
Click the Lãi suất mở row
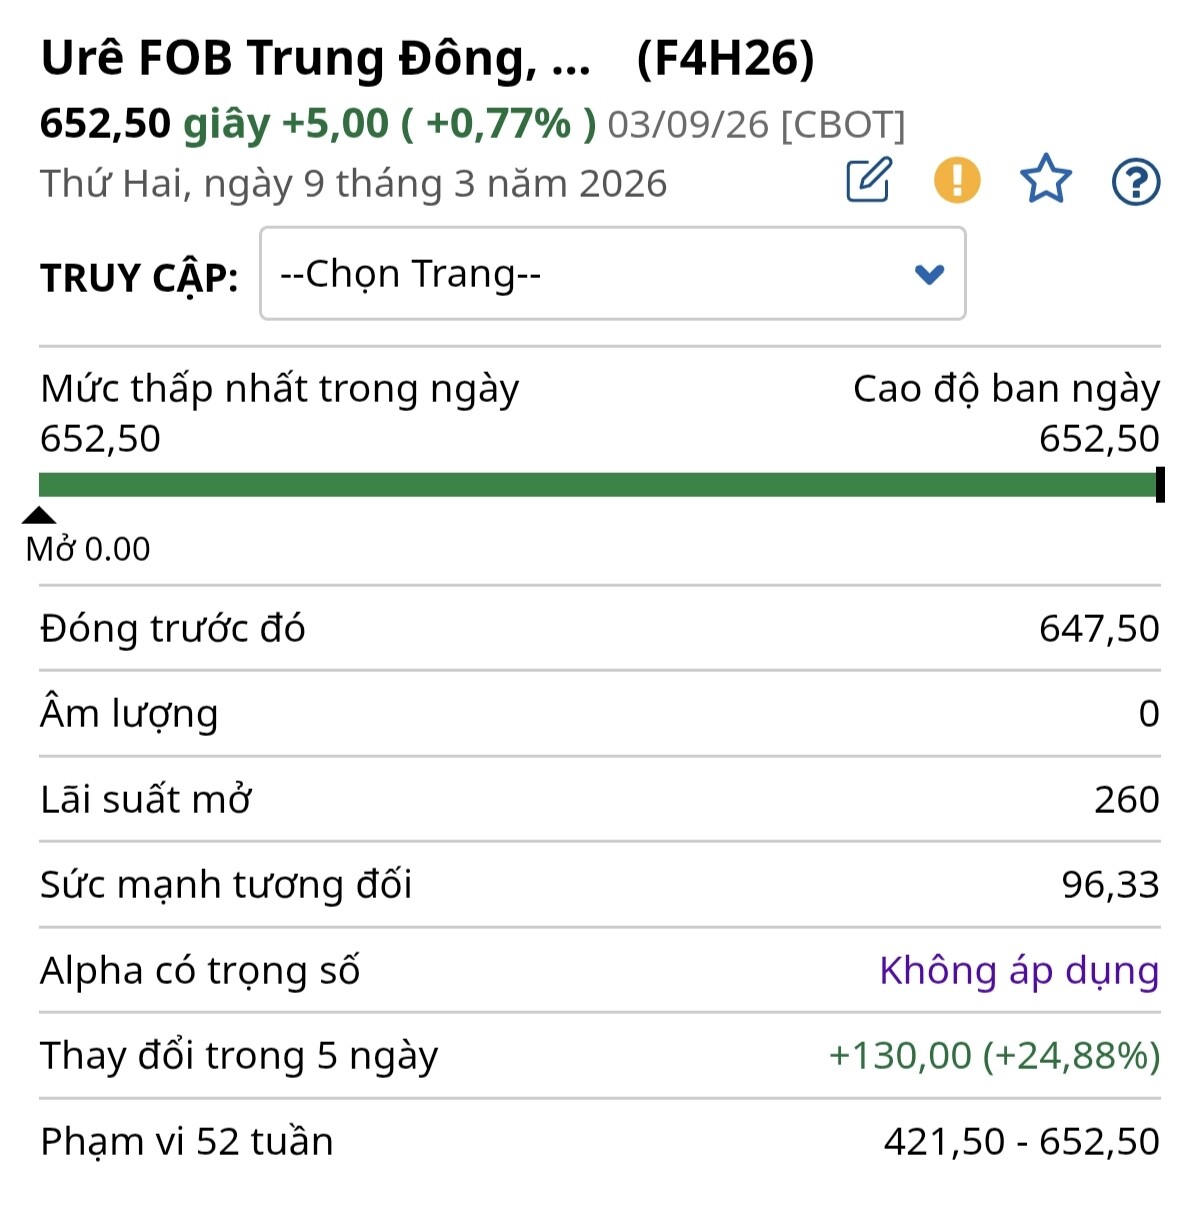pyautogui.click(x=599, y=799)
